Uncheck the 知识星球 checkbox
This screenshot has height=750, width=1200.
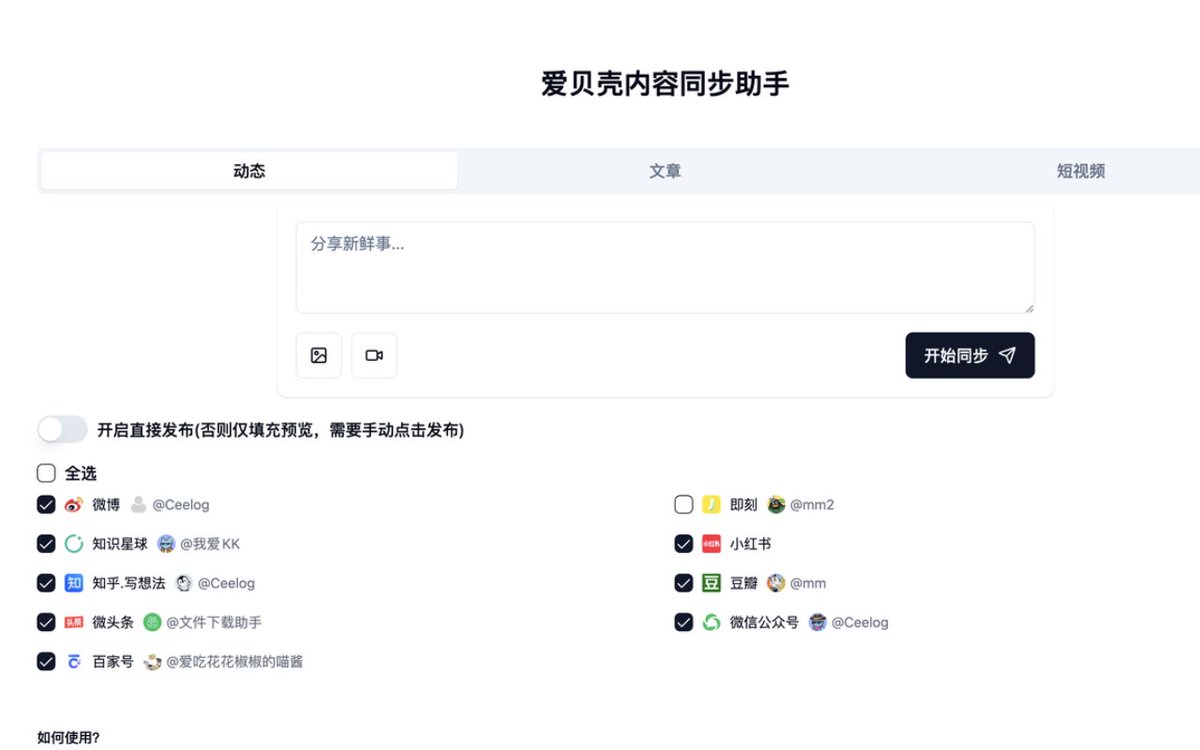(x=46, y=544)
